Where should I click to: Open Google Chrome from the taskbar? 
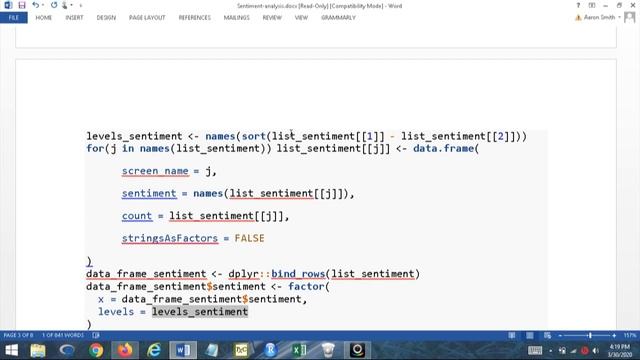(x=96, y=350)
